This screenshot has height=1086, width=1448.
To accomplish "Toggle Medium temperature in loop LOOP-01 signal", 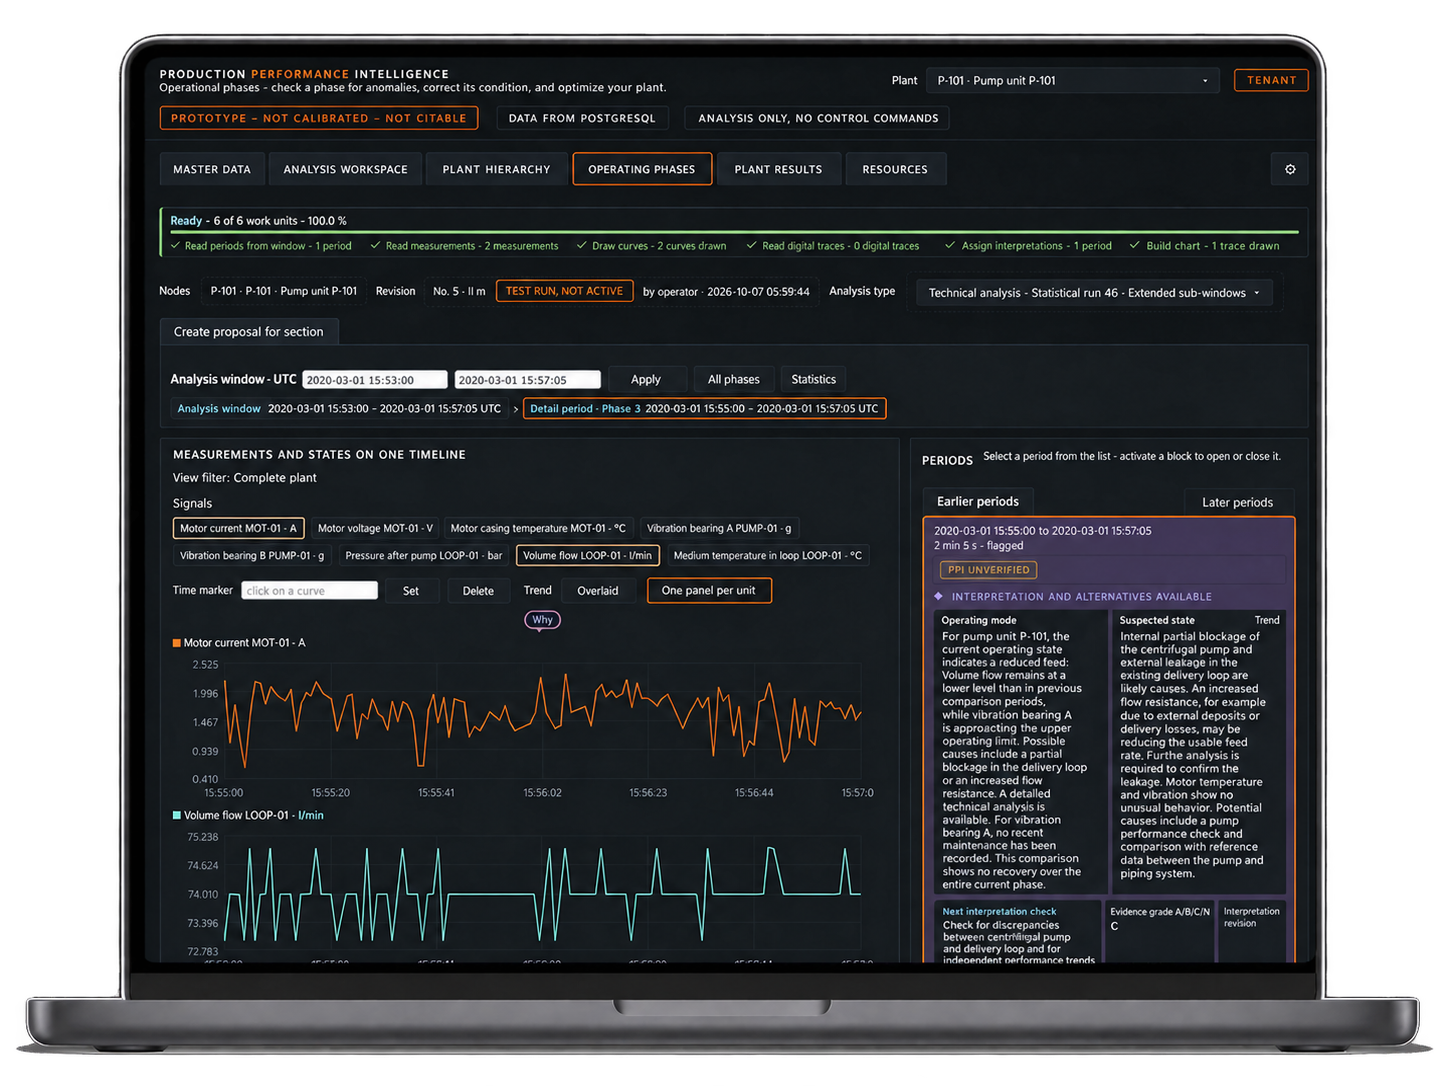I will point(767,555).
